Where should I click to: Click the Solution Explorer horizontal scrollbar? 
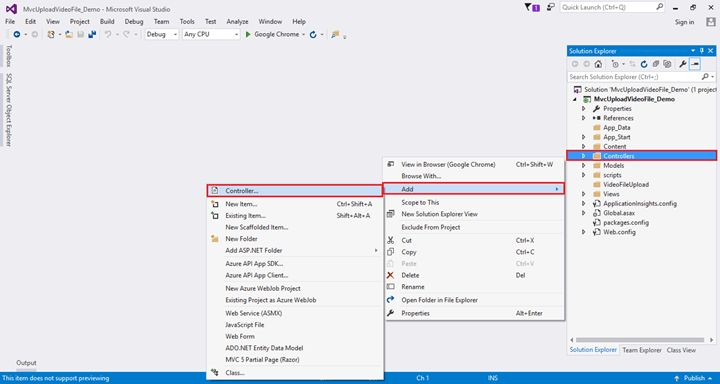tap(640, 340)
